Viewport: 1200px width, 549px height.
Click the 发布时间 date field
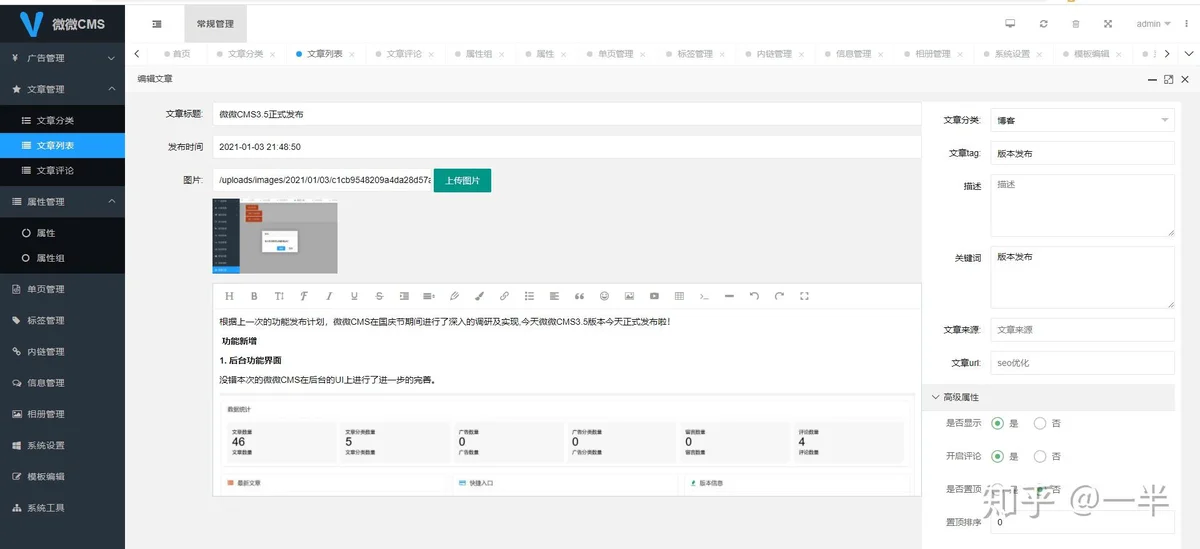pos(566,147)
